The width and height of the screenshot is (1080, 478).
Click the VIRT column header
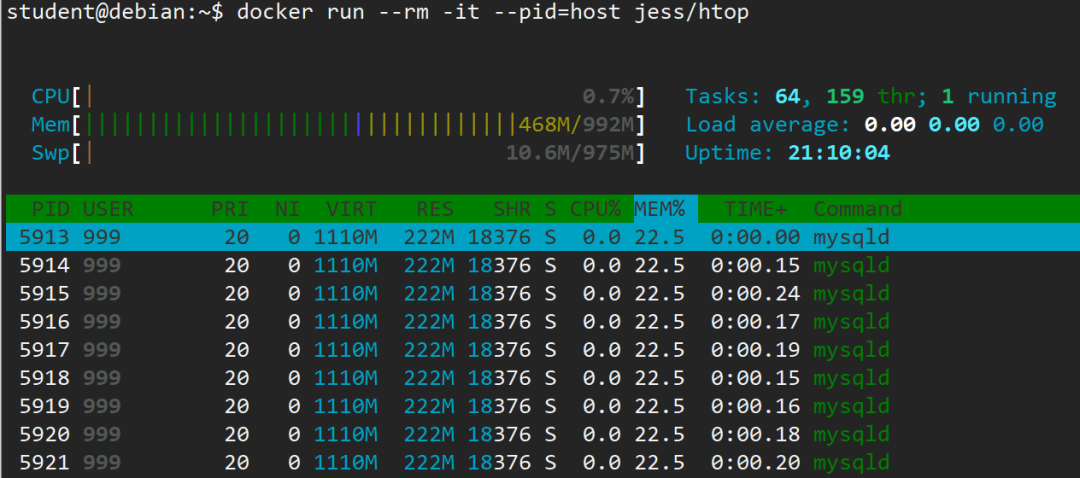351,209
